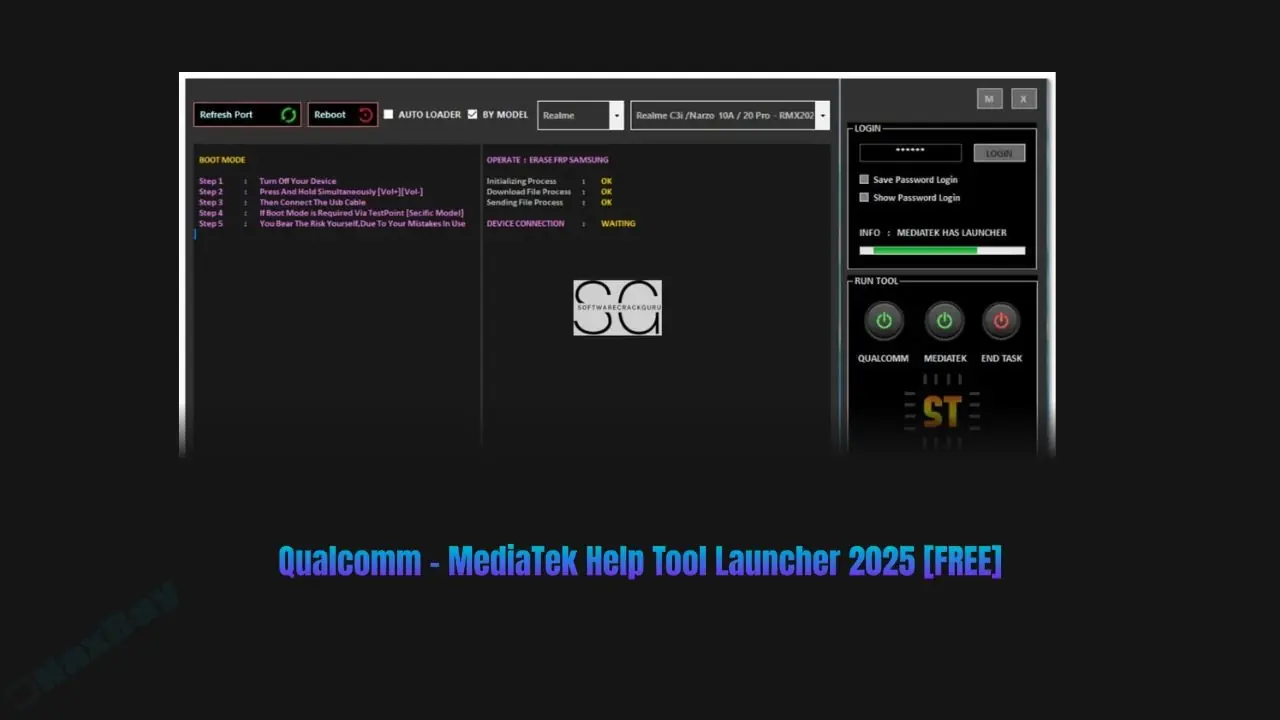Click the Reboot button
This screenshot has width=1280, height=720.
[343, 115]
